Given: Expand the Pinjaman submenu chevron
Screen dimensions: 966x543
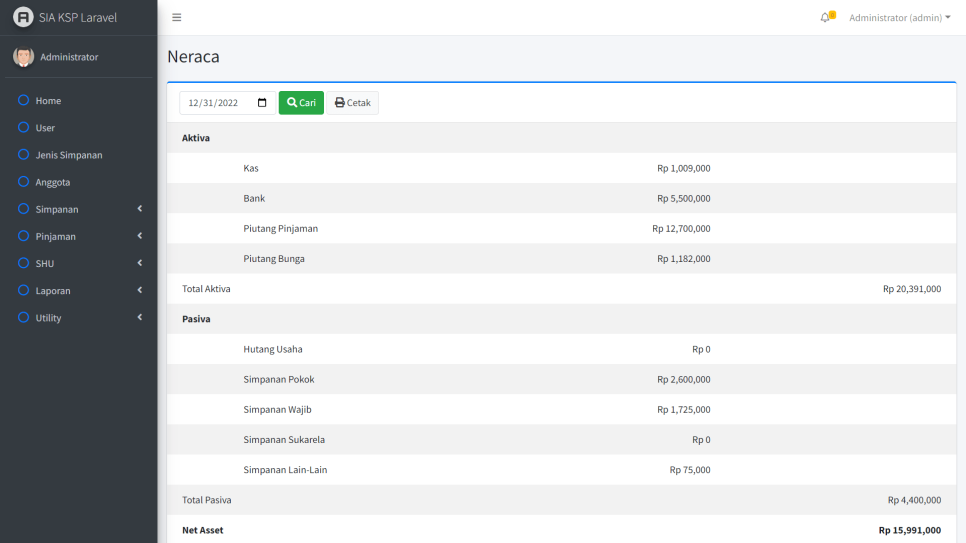Looking at the screenshot, I should click(140, 236).
